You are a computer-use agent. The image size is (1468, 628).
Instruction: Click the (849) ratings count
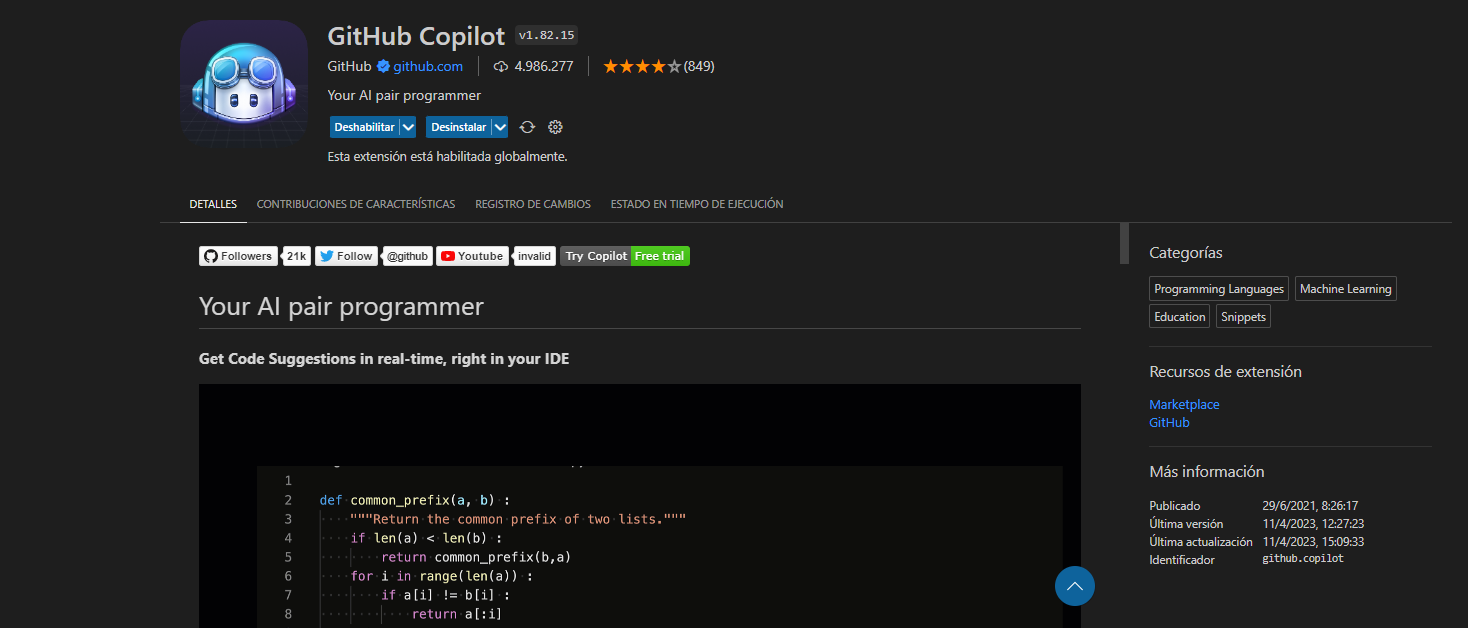click(x=699, y=67)
